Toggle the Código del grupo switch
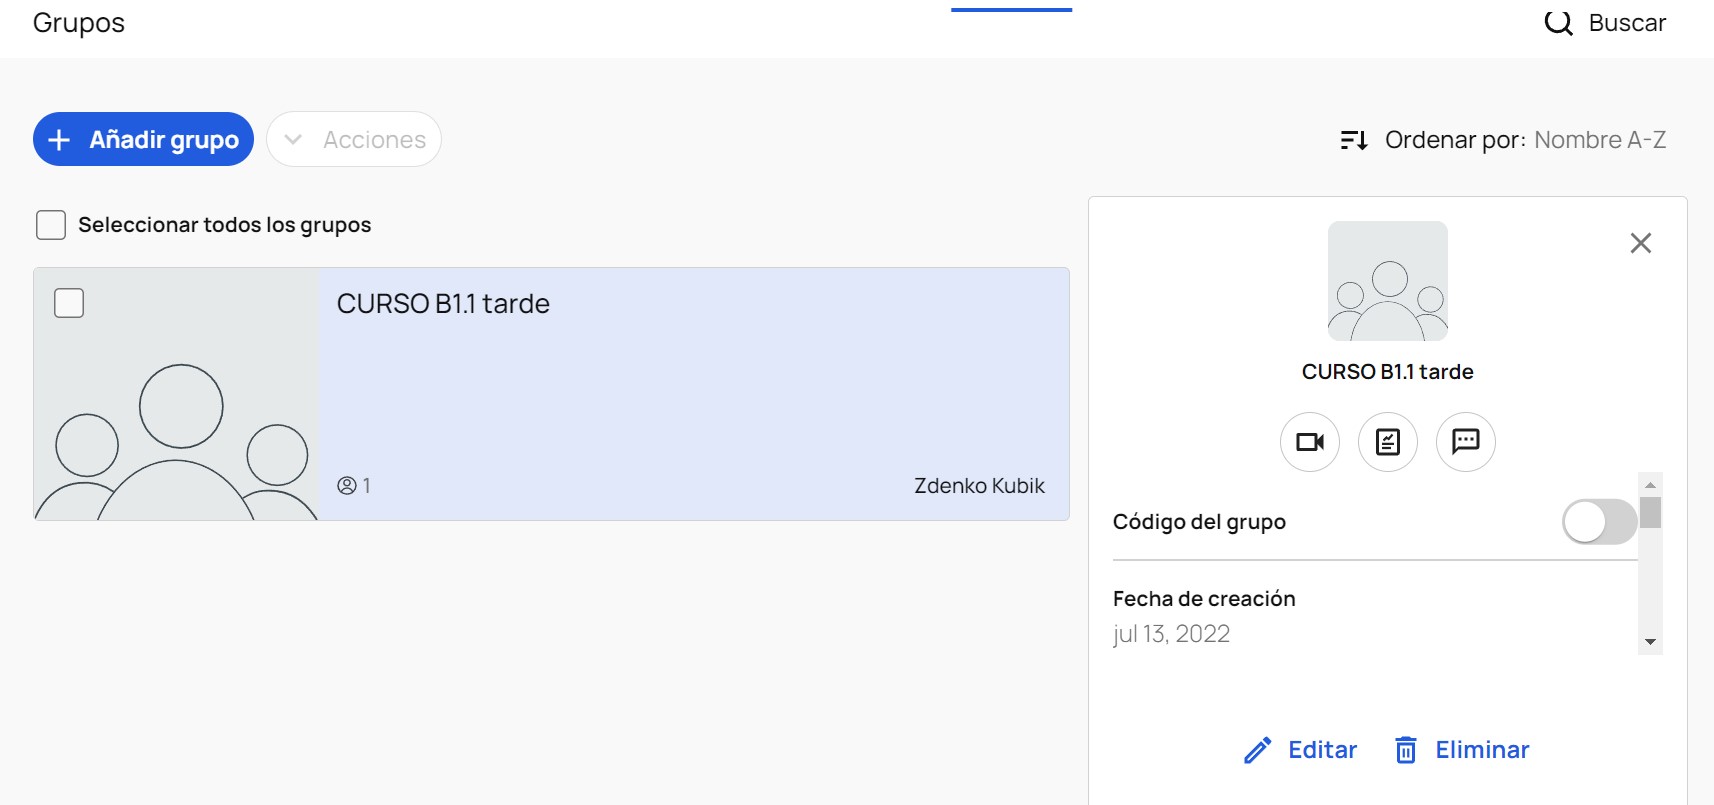 pyautogui.click(x=1599, y=522)
